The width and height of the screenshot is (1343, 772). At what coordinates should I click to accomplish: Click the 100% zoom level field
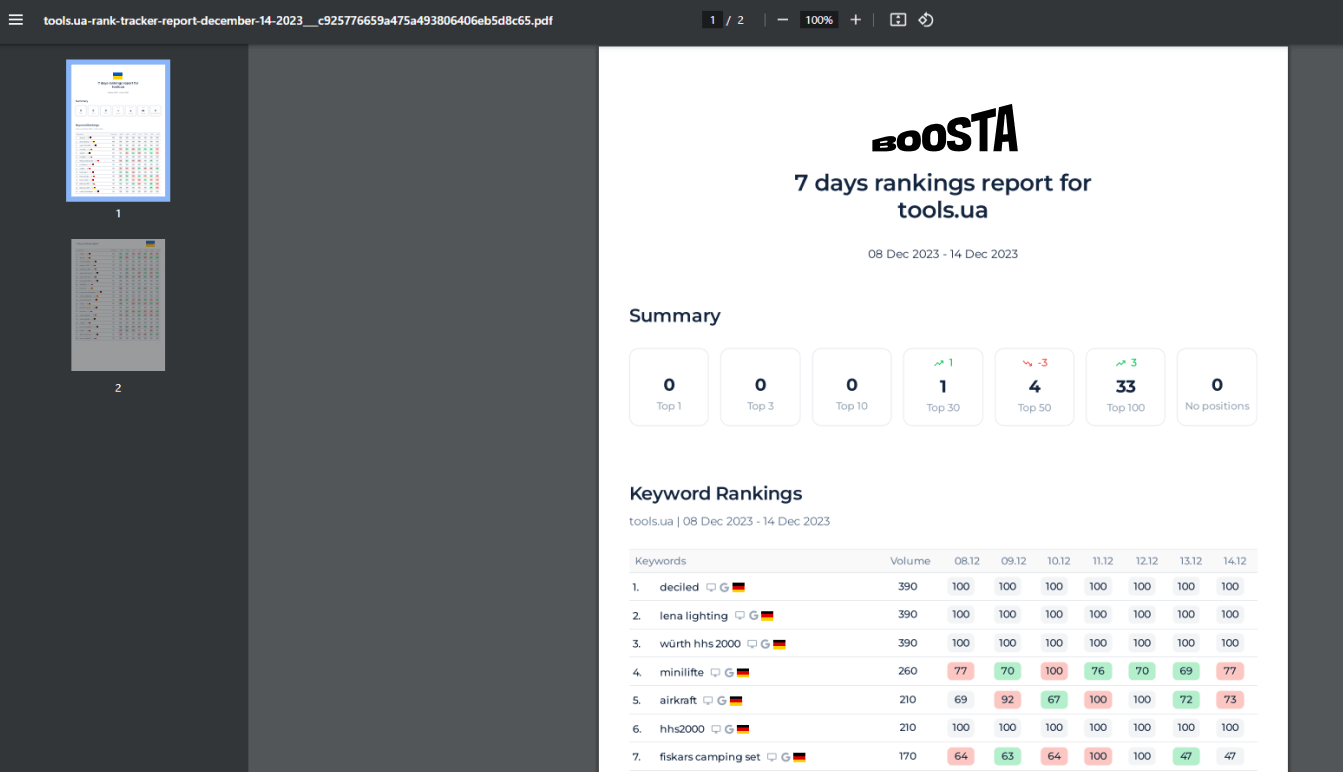[x=819, y=20]
